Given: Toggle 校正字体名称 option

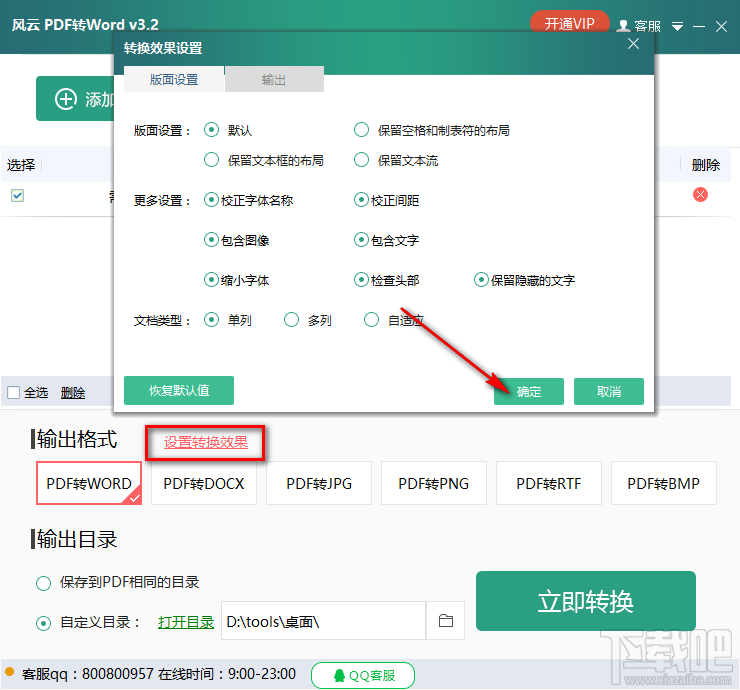Looking at the screenshot, I should click(211, 200).
